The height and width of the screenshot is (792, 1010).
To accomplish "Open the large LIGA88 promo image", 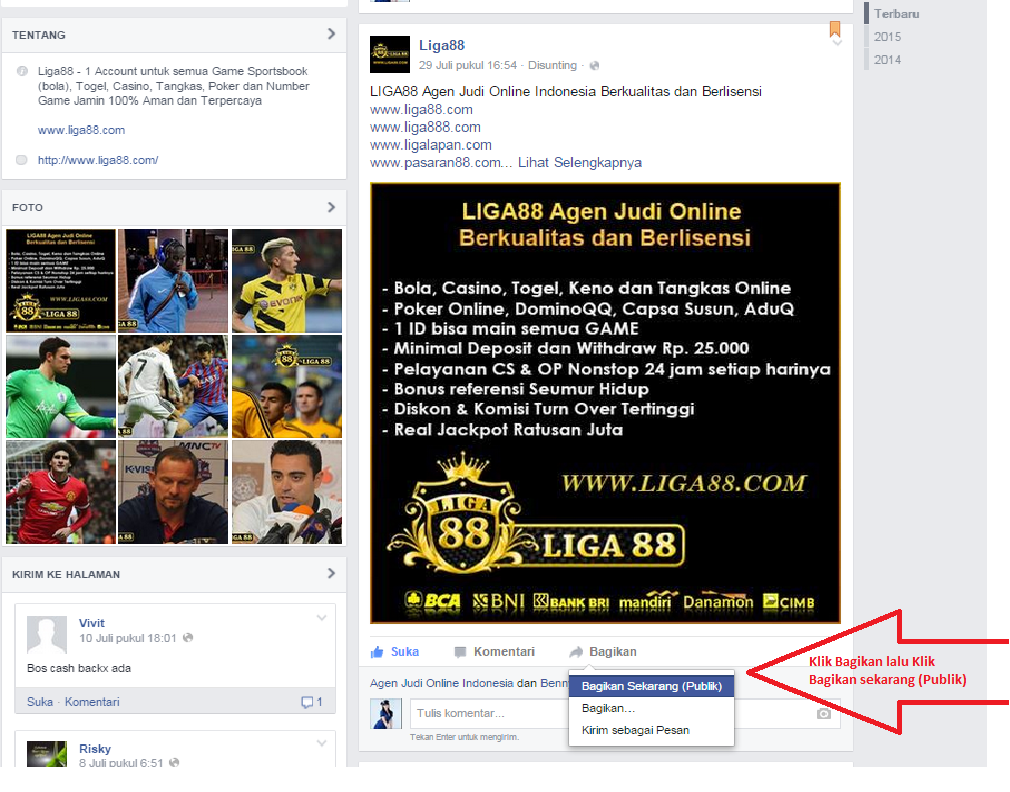I will coord(605,403).
